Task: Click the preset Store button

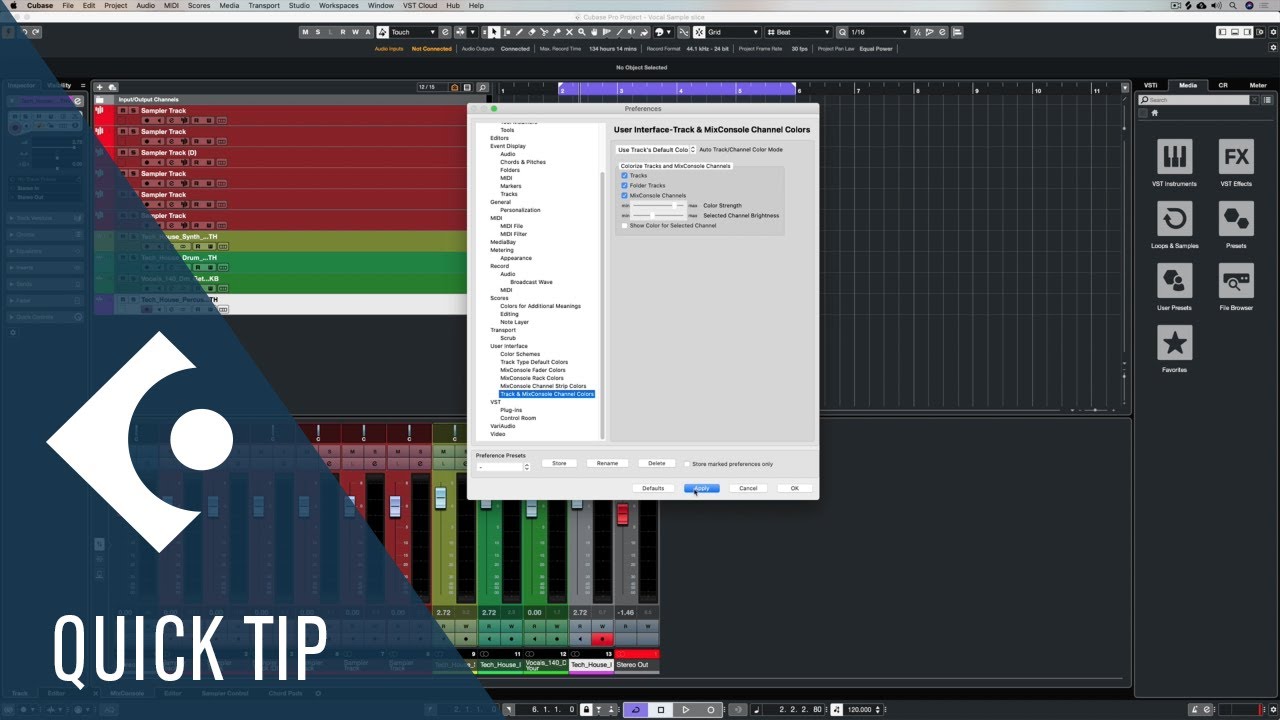Action: [x=559, y=463]
